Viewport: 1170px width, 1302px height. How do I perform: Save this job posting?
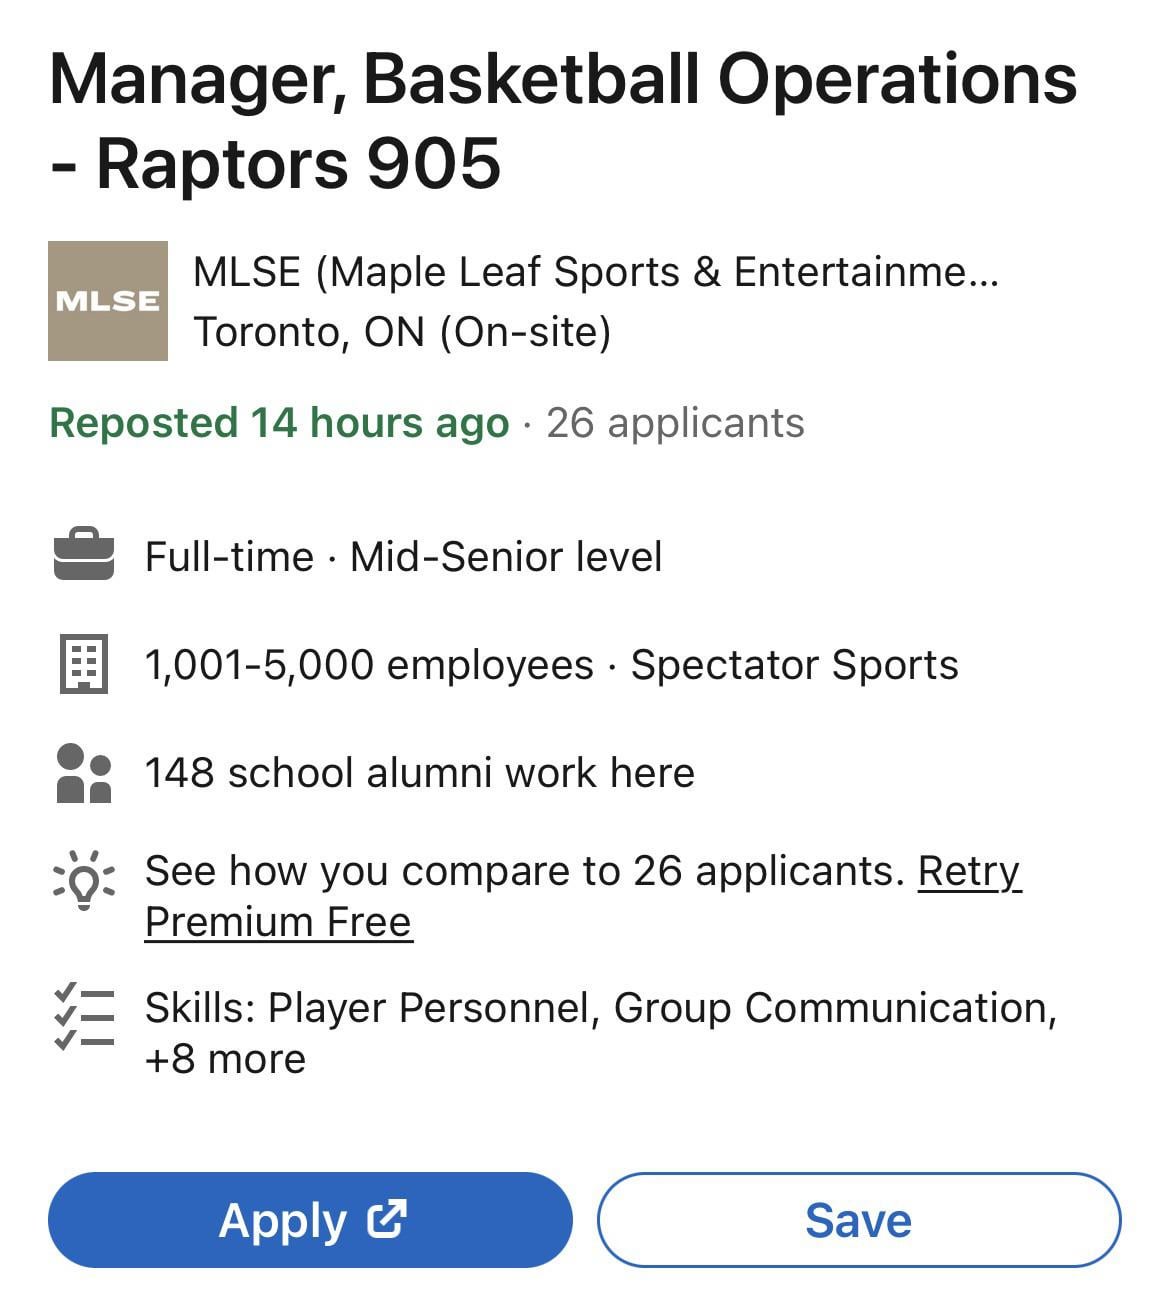coord(858,1220)
